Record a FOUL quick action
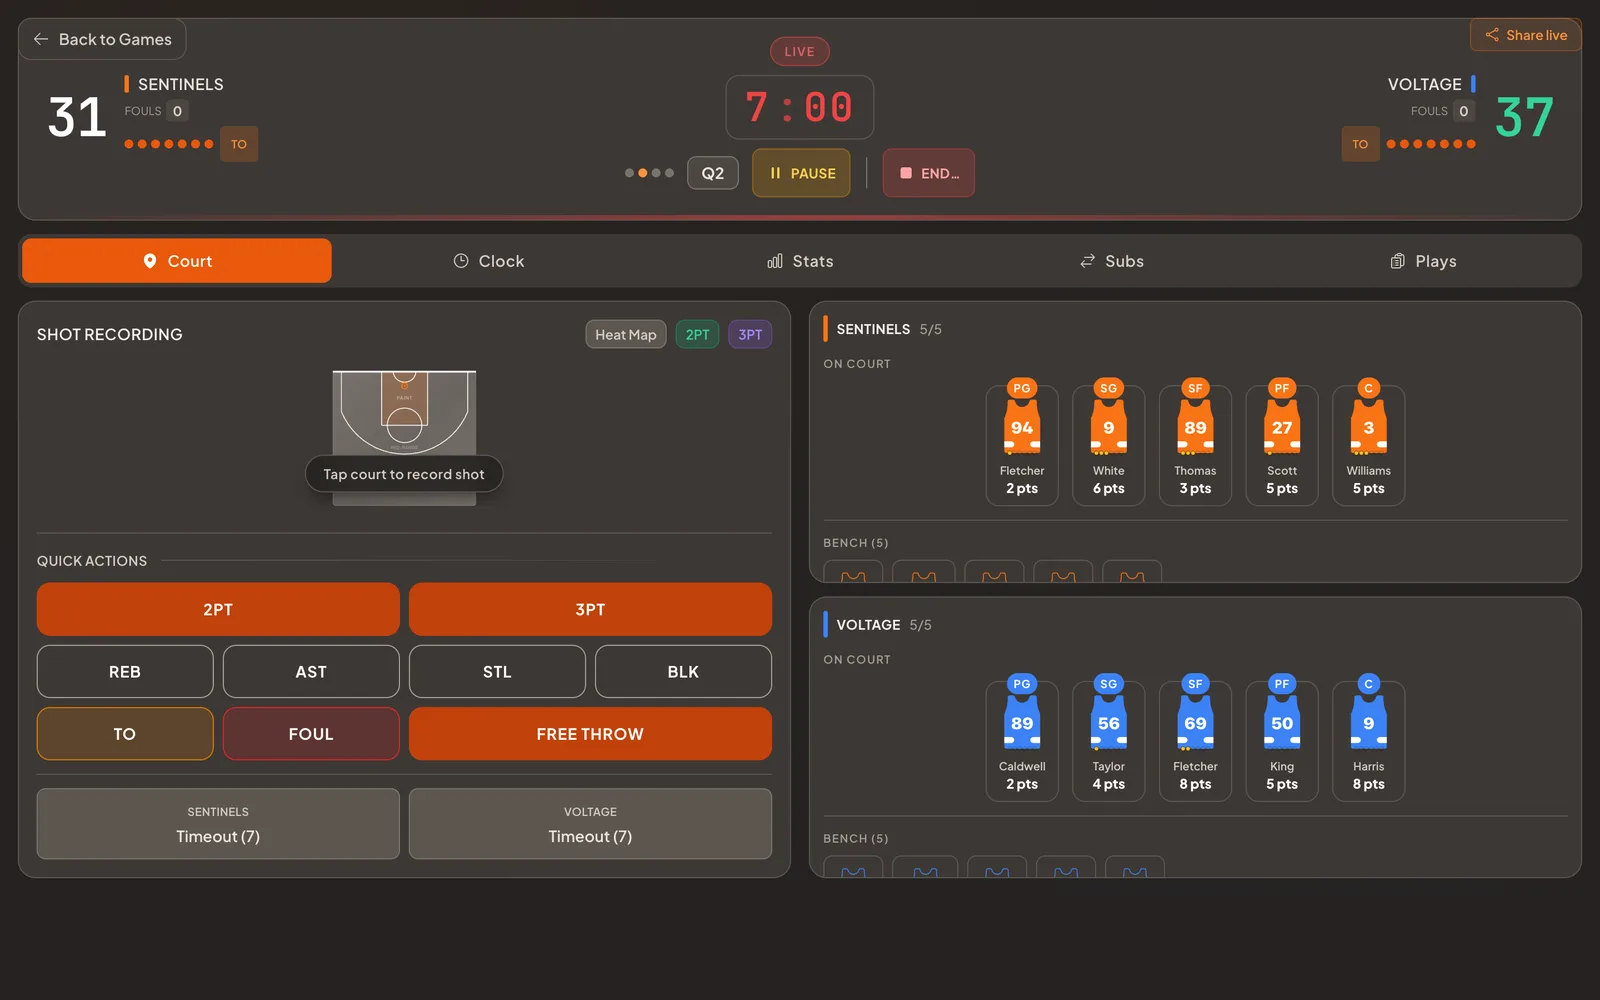Screen dimensions: 1600x1000 point(311,734)
